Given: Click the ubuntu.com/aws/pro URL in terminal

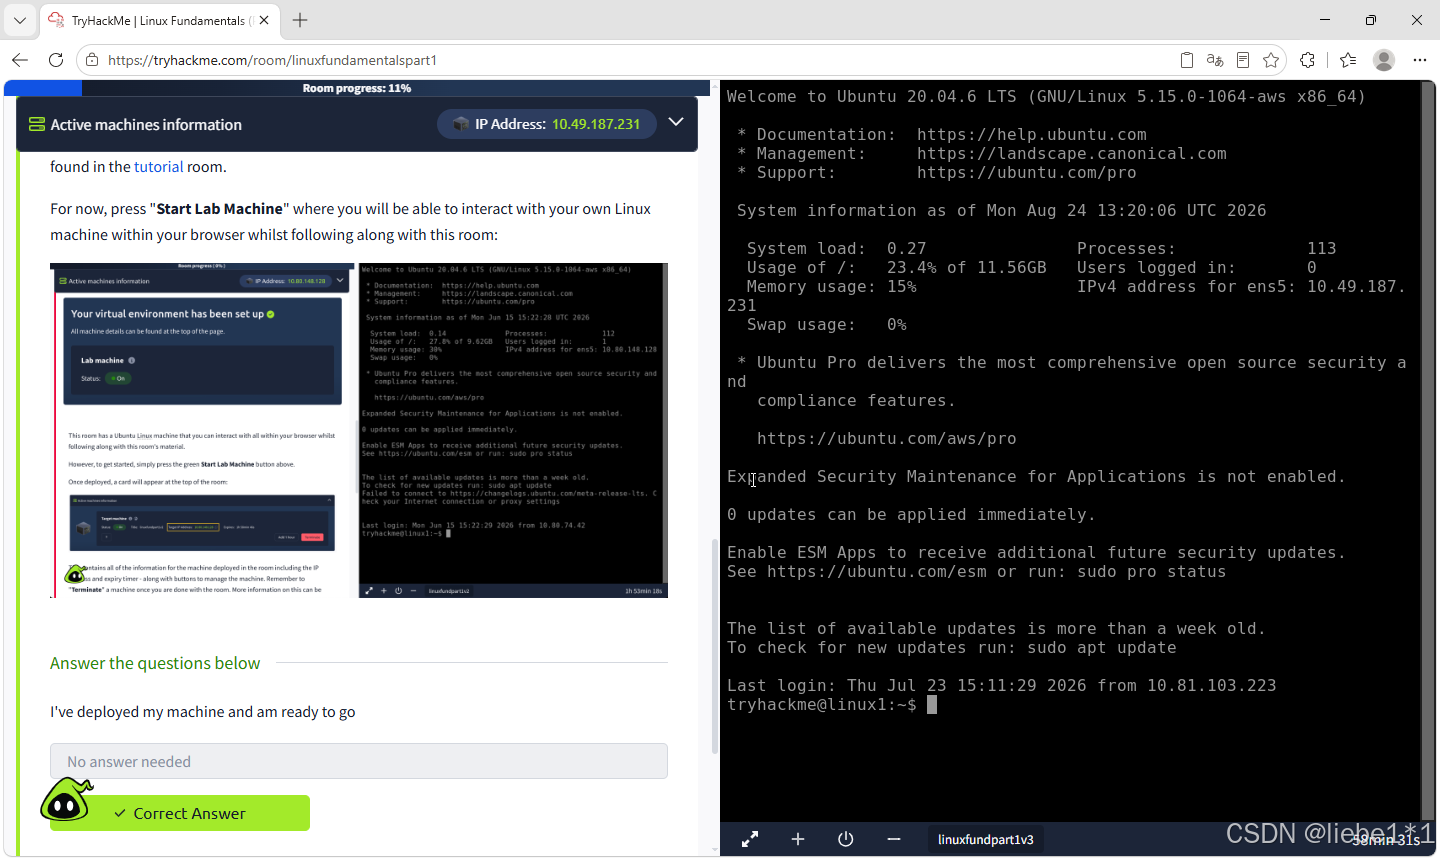Looking at the screenshot, I should (887, 439).
